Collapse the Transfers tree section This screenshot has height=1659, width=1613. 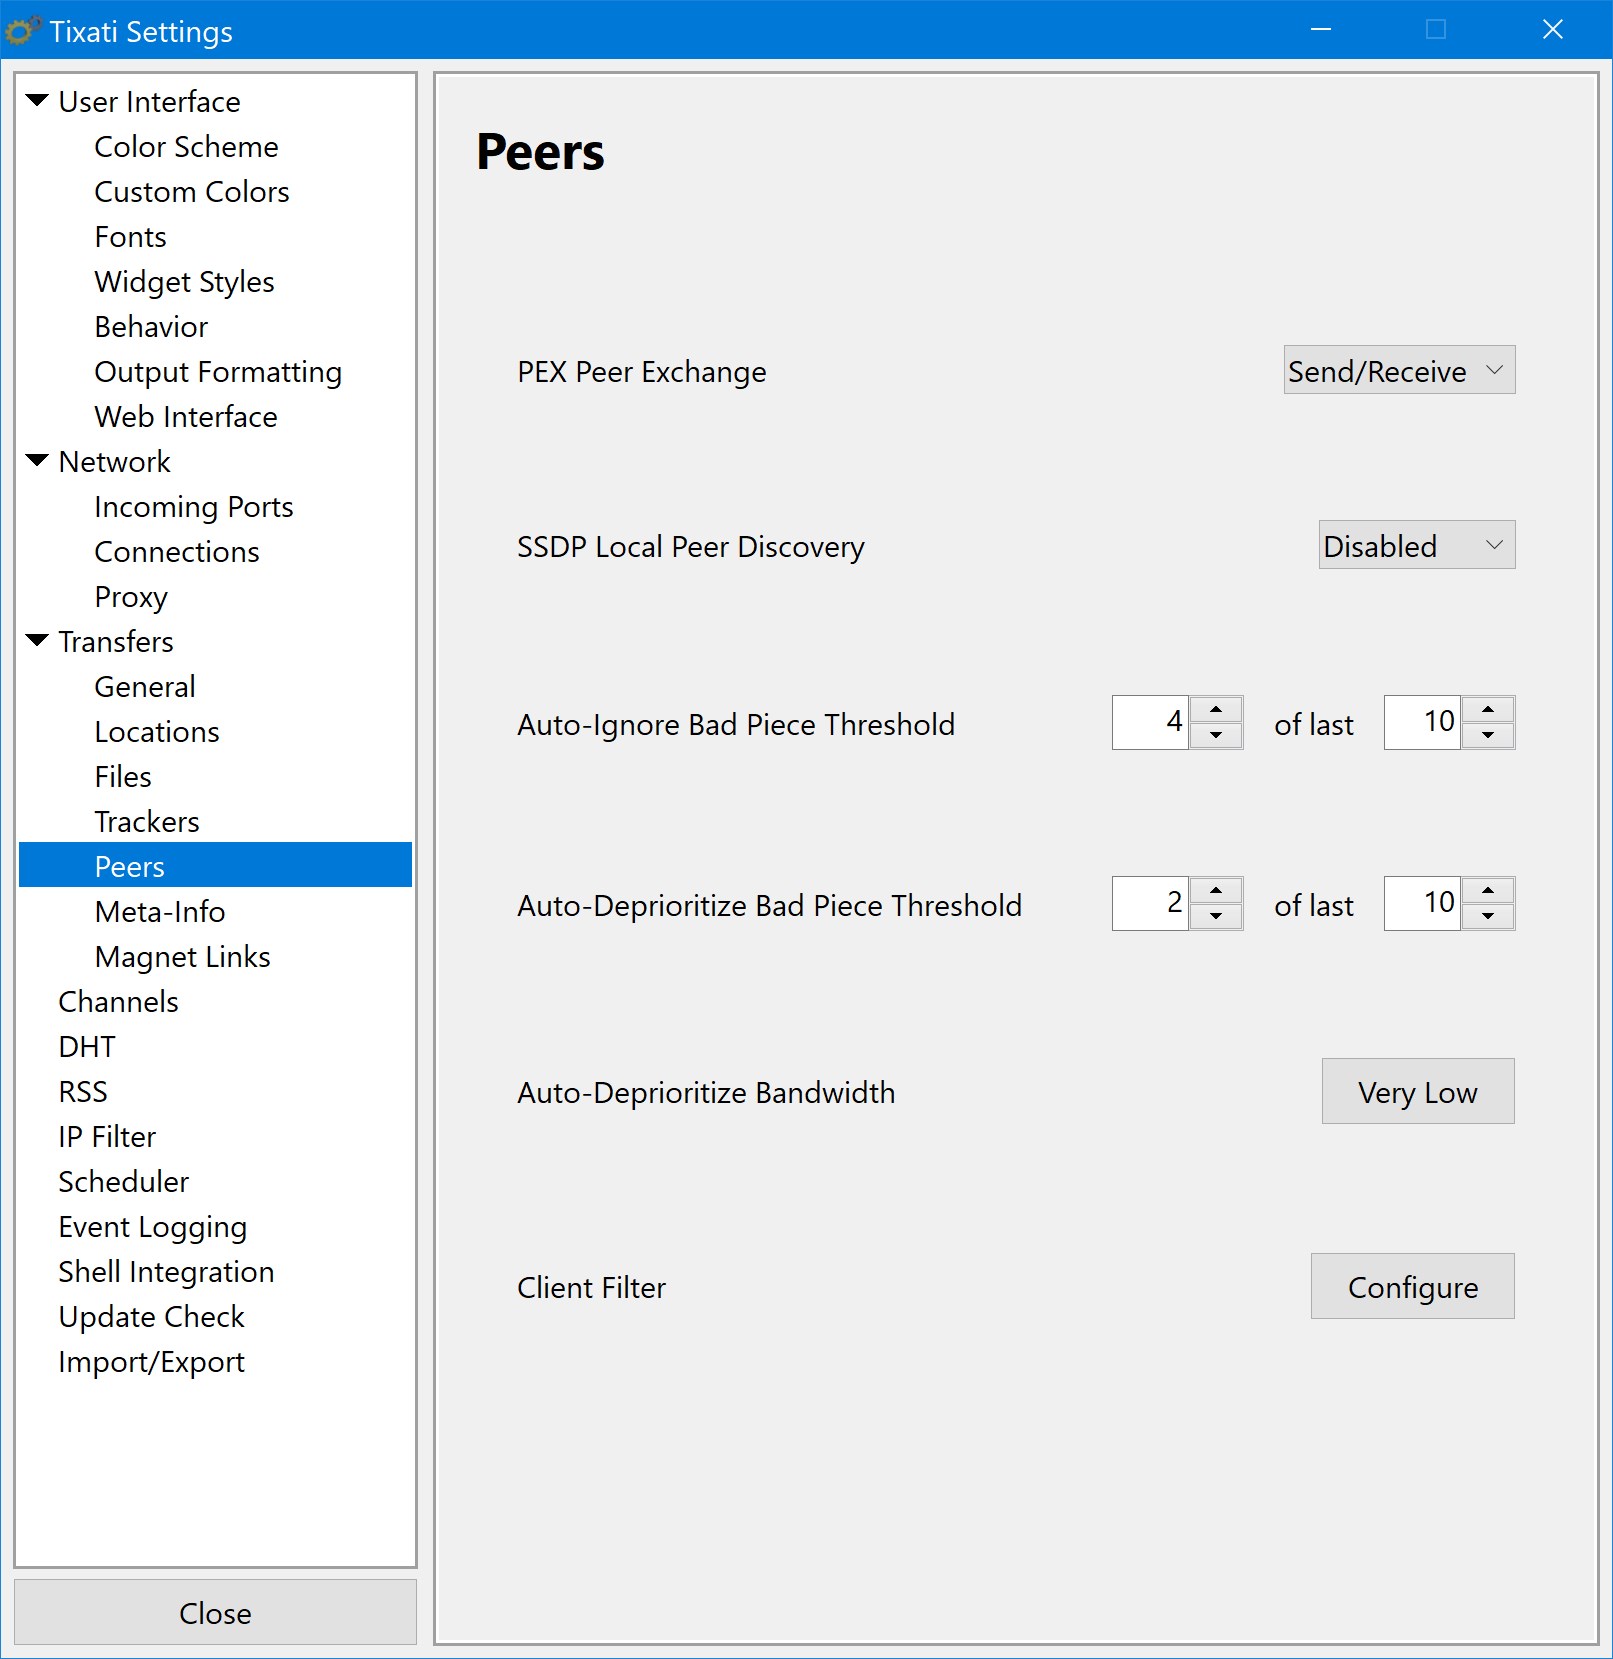point(37,640)
